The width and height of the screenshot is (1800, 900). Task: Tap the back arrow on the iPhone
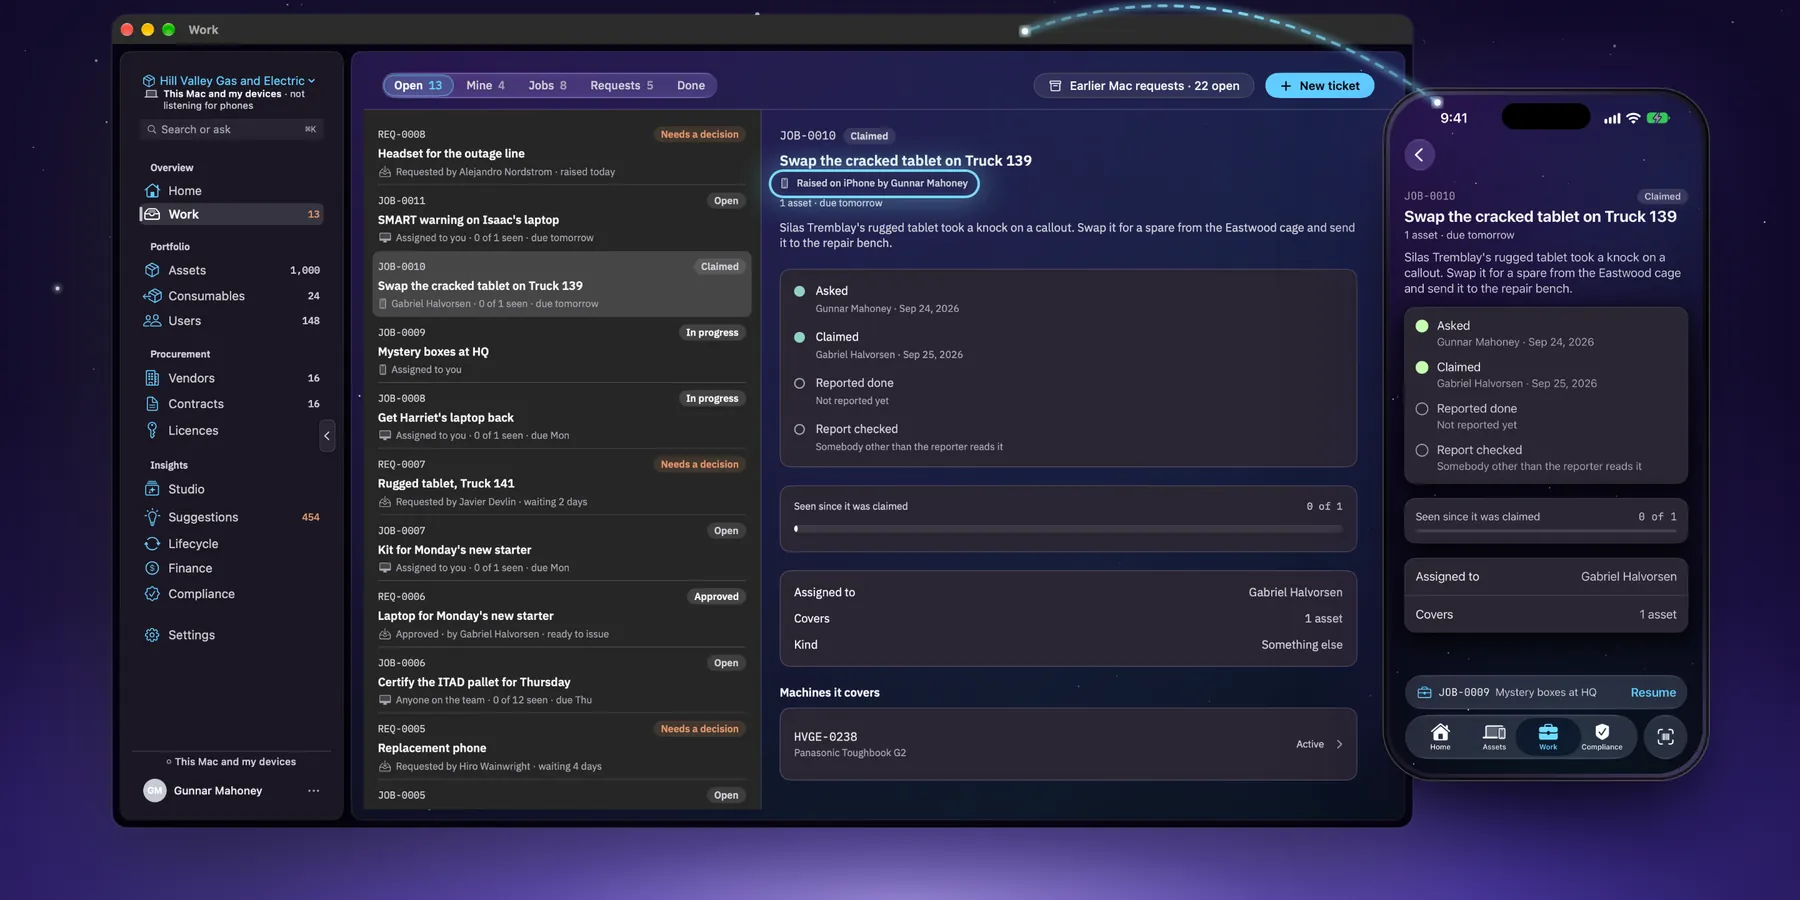pyautogui.click(x=1419, y=155)
